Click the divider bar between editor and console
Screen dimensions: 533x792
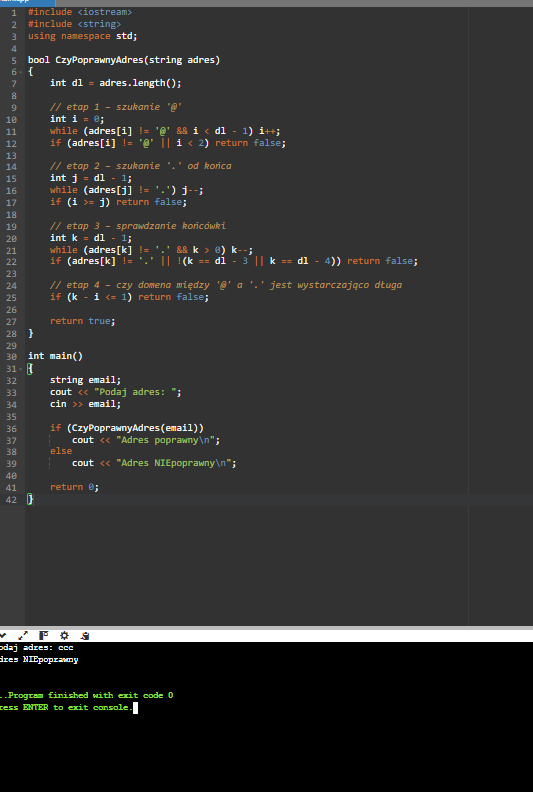pyautogui.click(x=266, y=628)
